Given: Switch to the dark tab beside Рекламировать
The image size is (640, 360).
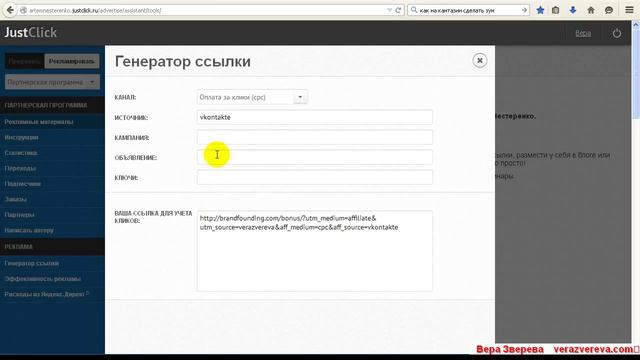Looking at the screenshot, I should (x=24, y=61).
